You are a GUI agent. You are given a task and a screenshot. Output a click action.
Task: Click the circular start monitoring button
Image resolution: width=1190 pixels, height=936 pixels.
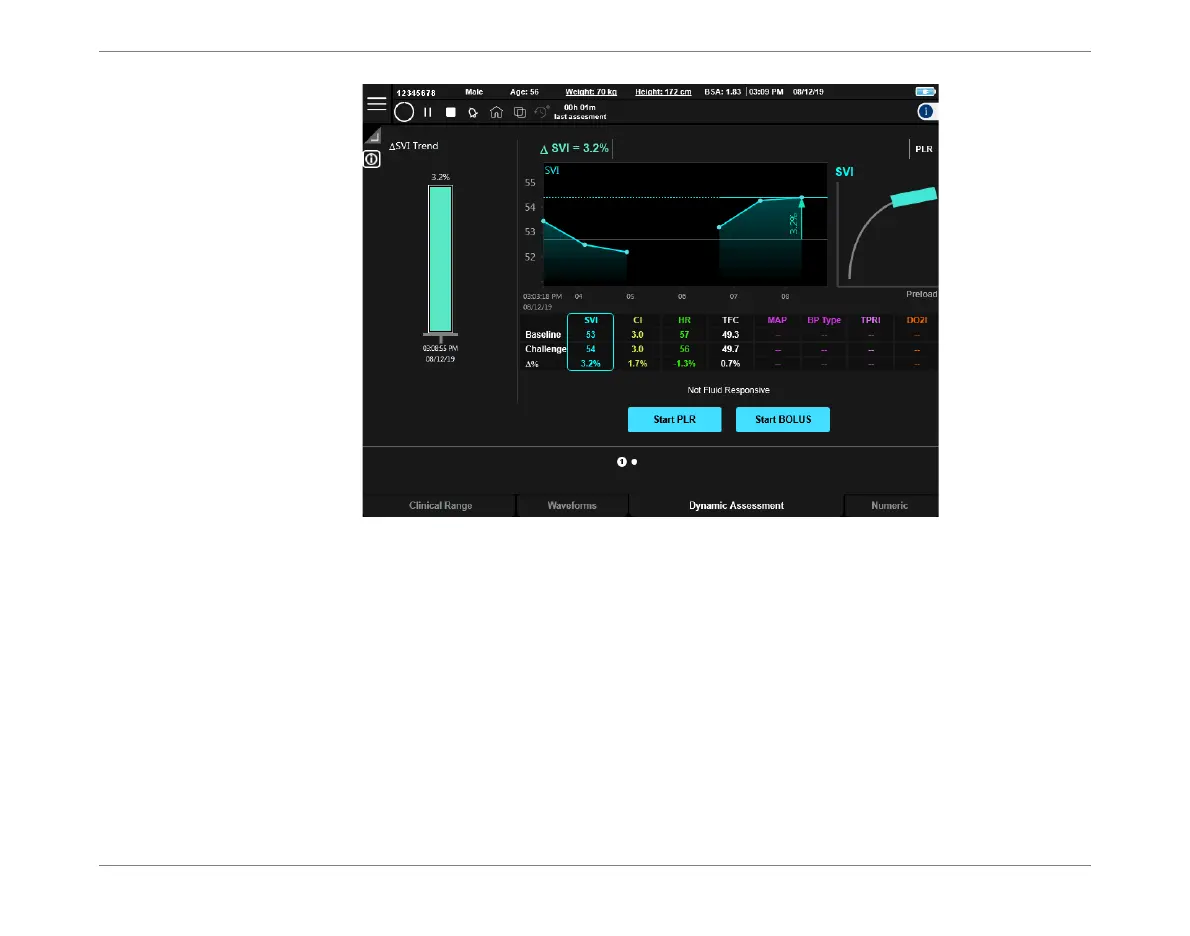[x=404, y=112]
